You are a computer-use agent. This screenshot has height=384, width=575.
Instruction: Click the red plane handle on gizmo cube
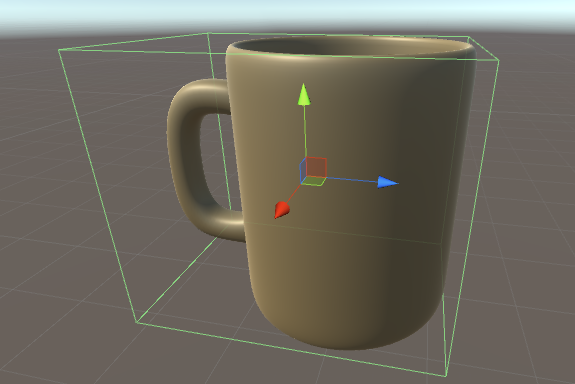(316, 167)
